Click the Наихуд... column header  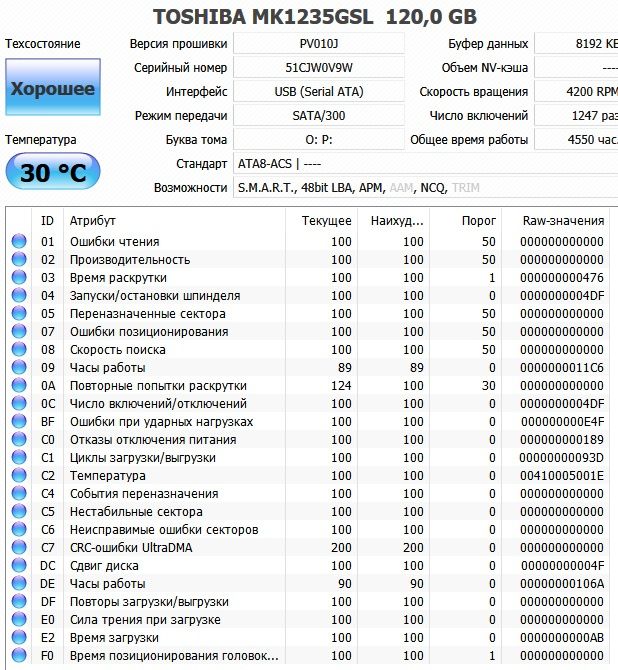(x=393, y=220)
